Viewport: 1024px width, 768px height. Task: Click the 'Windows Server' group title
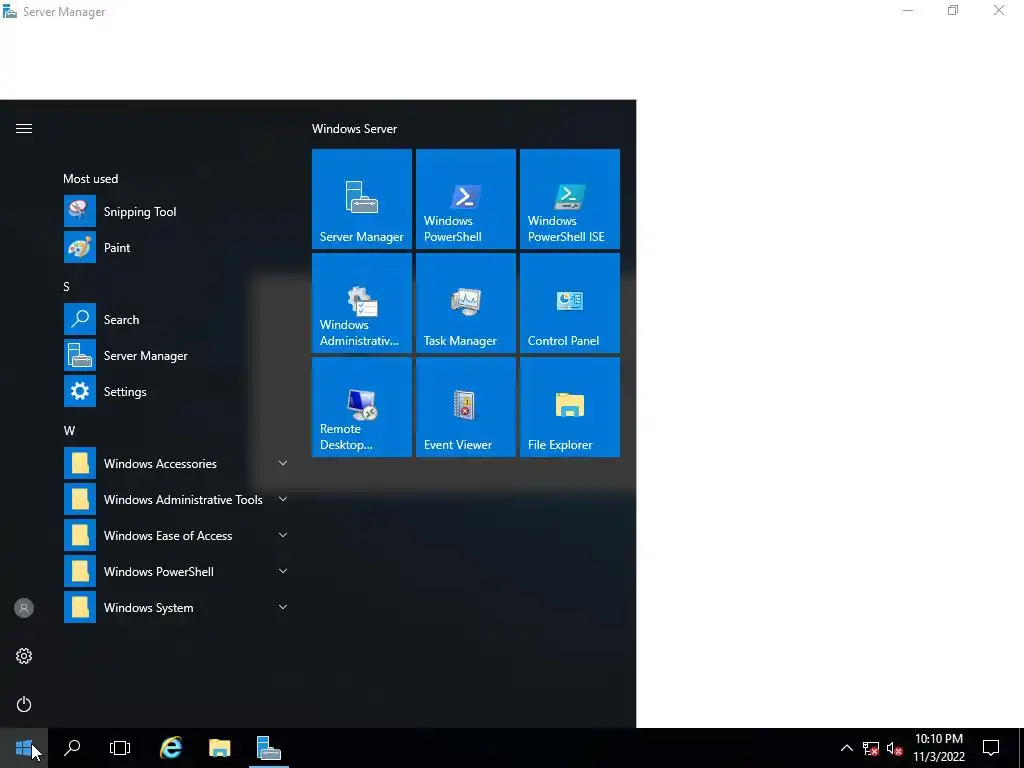pos(355,129)
